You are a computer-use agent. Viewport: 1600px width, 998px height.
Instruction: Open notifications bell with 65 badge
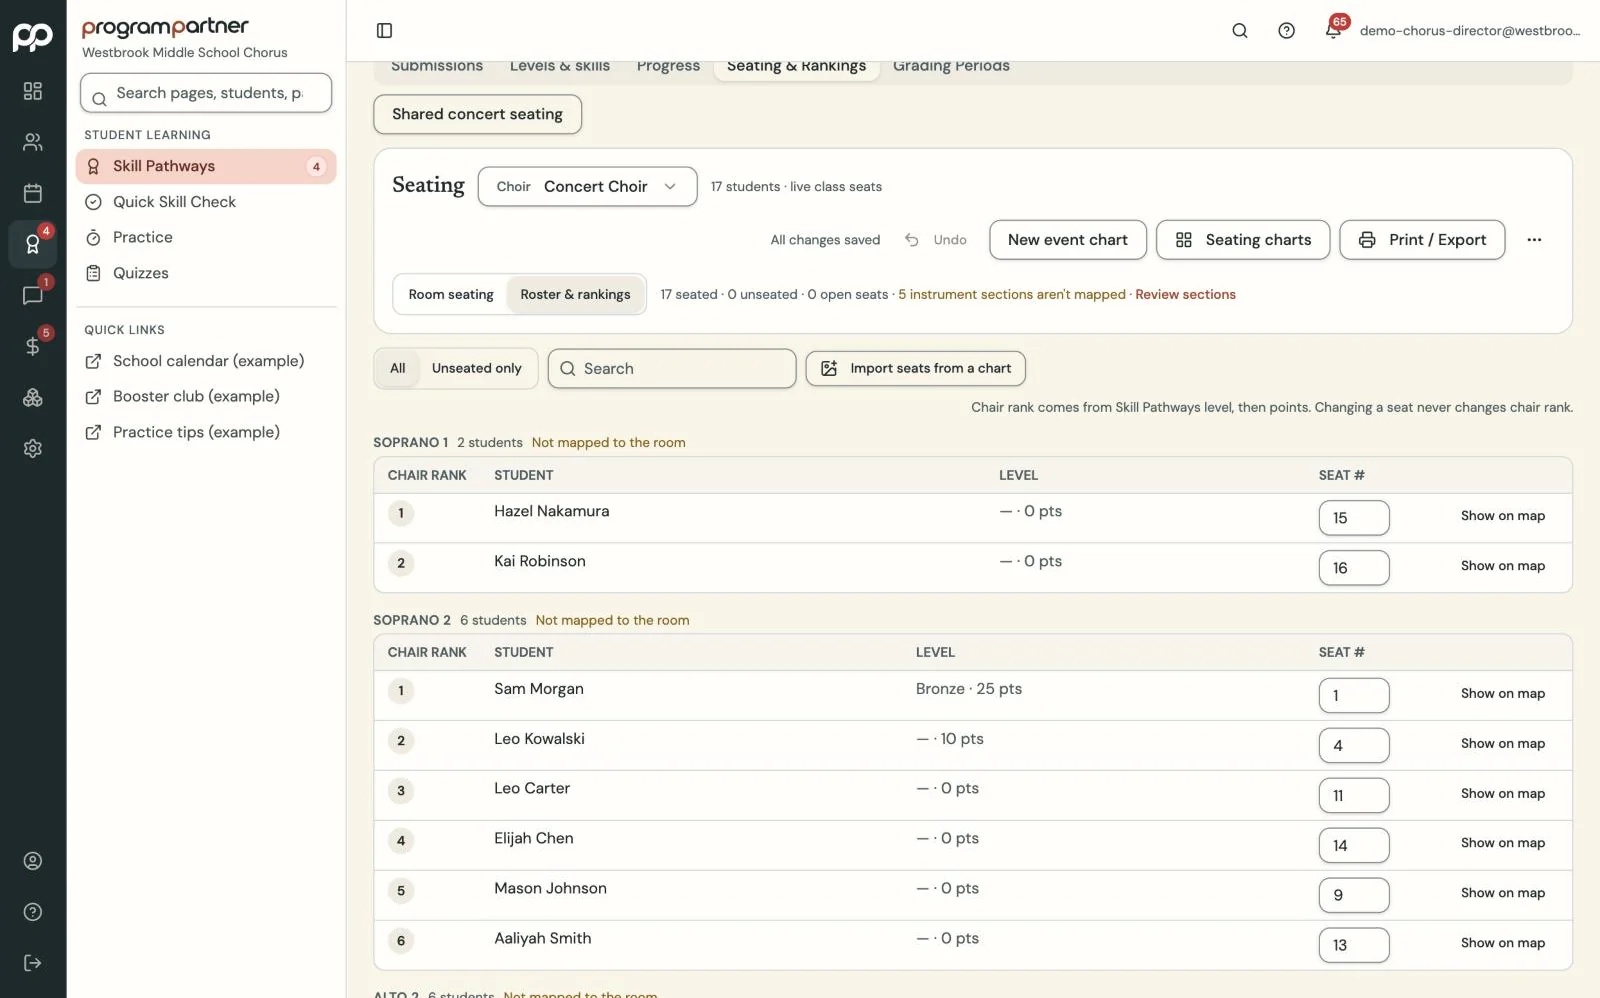1334,29
